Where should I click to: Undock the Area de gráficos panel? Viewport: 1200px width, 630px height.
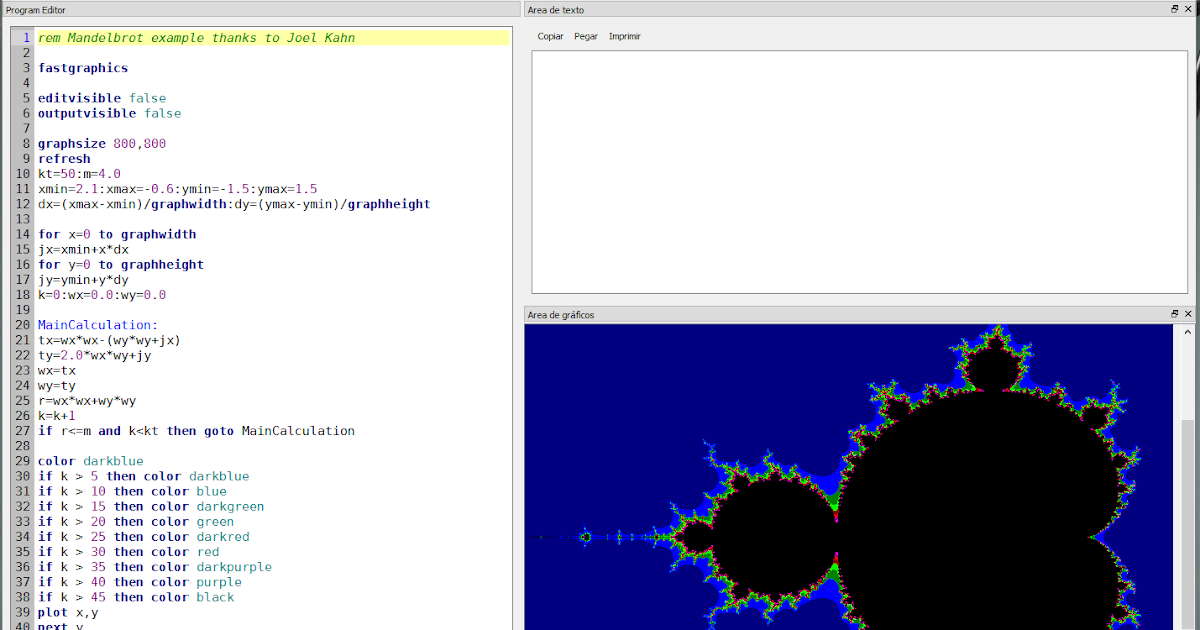click(x=1175, y=314)
